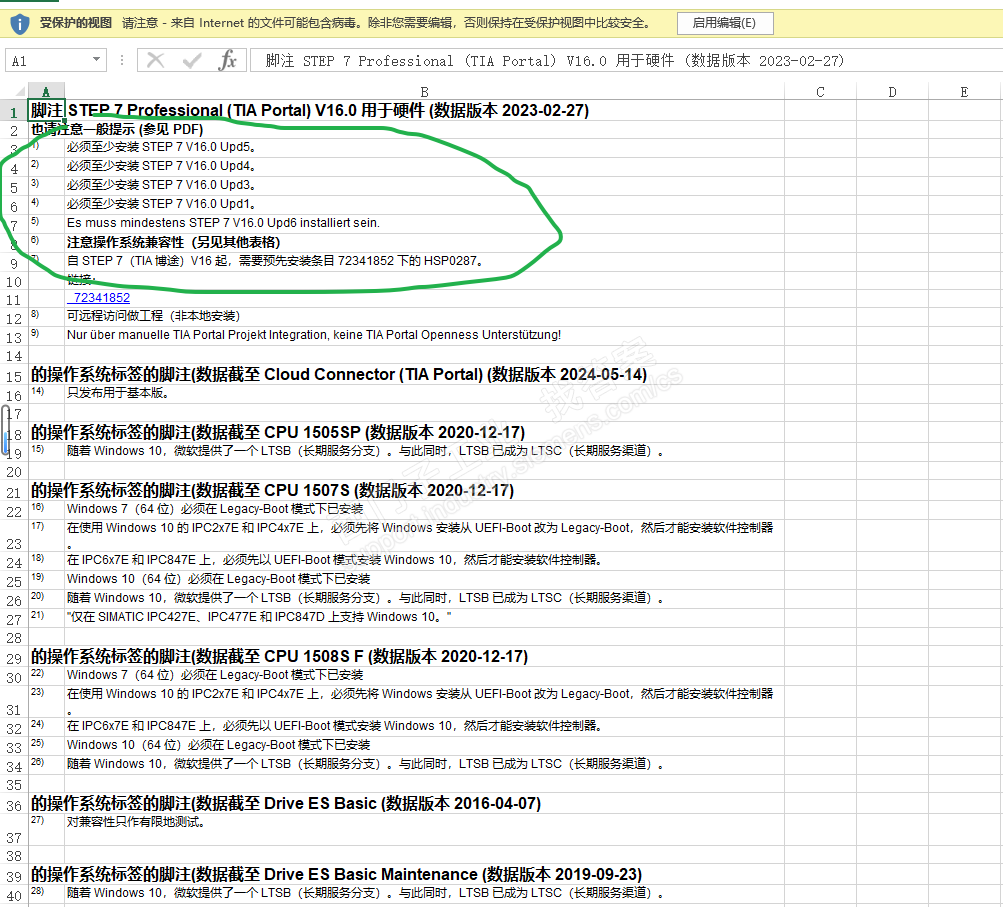This screenshot has height=907, width=1003.
Task: Select column A header
Action: 46,91
